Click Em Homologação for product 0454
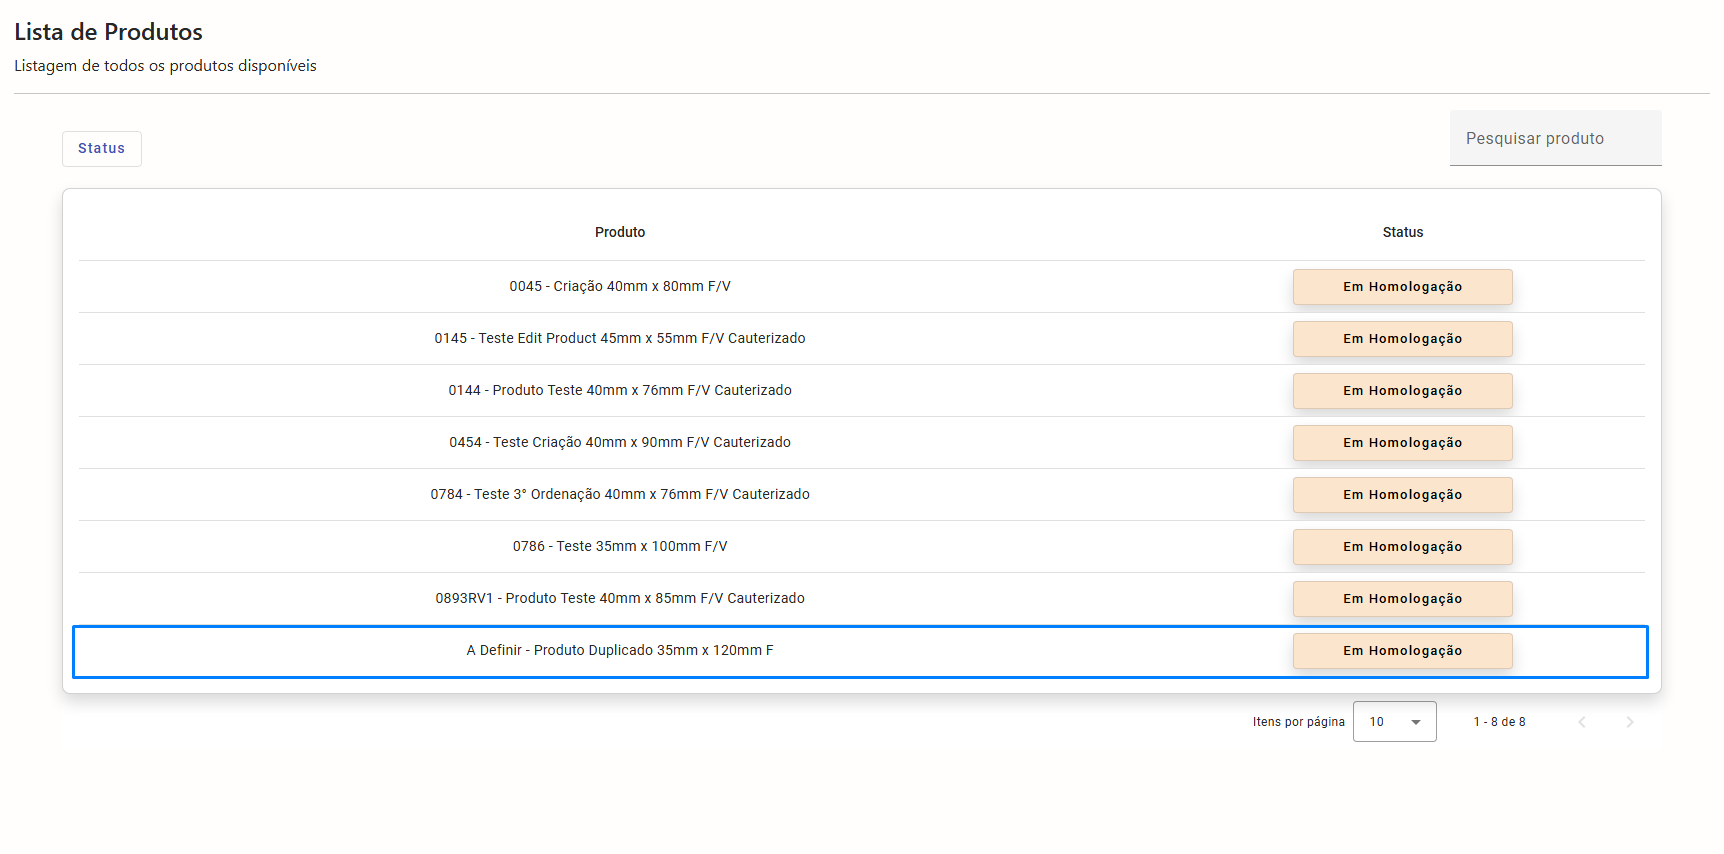 pyautogui.click(x=1402, y=443)
